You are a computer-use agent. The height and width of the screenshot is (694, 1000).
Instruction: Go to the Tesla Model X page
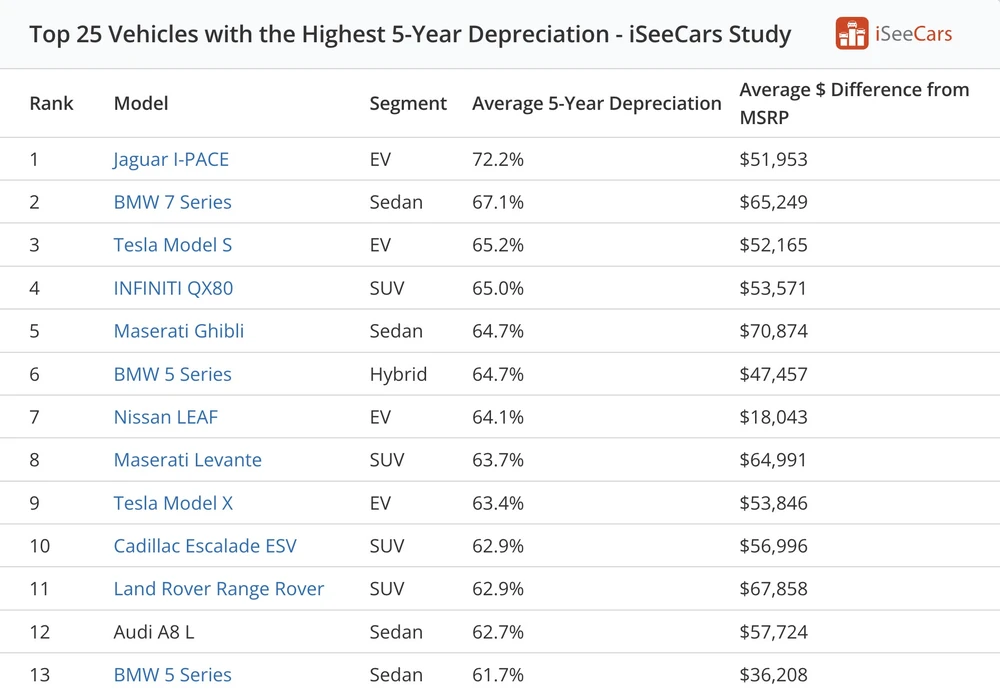tap(173, 503)
